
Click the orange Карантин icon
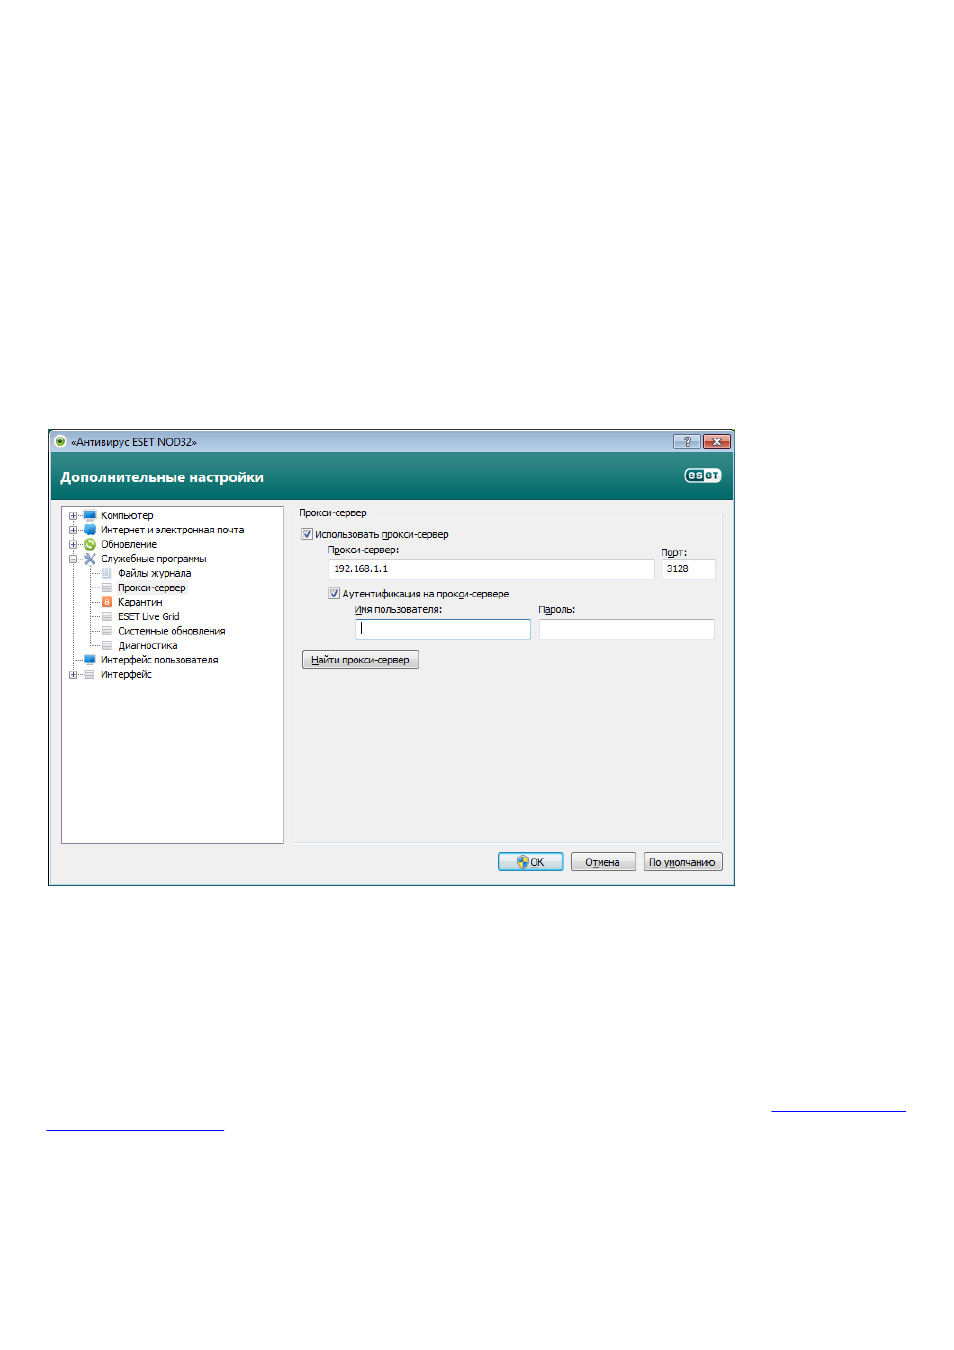(x=107, y=602)
